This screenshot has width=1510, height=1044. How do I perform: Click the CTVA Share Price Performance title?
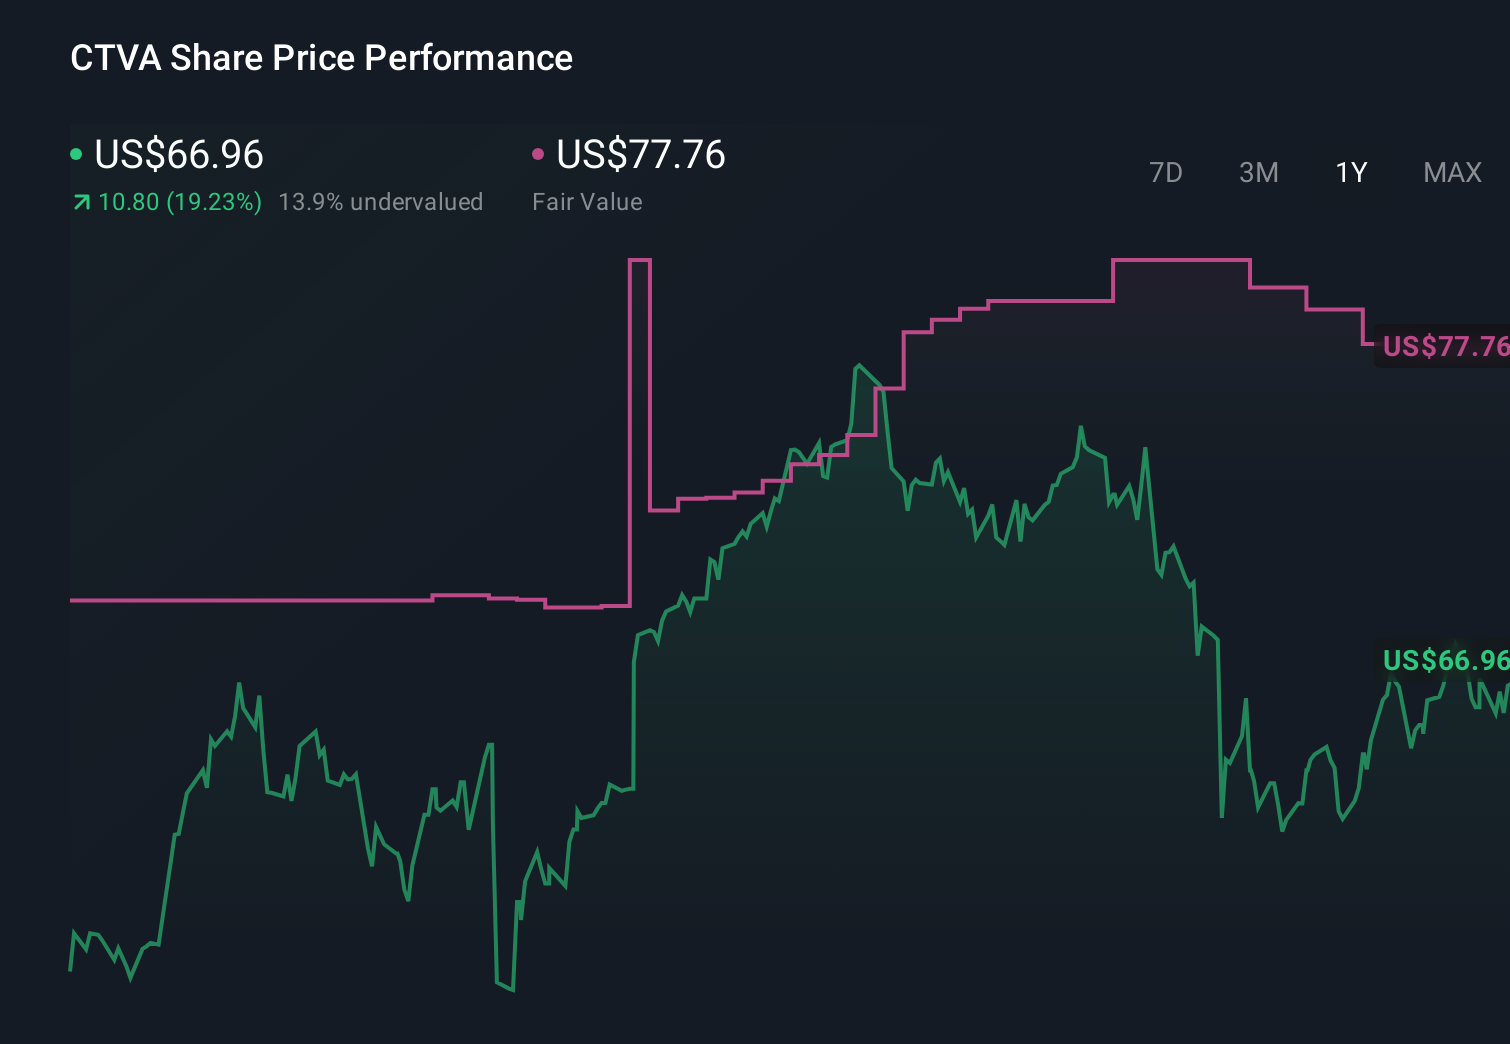pos(320,57)
